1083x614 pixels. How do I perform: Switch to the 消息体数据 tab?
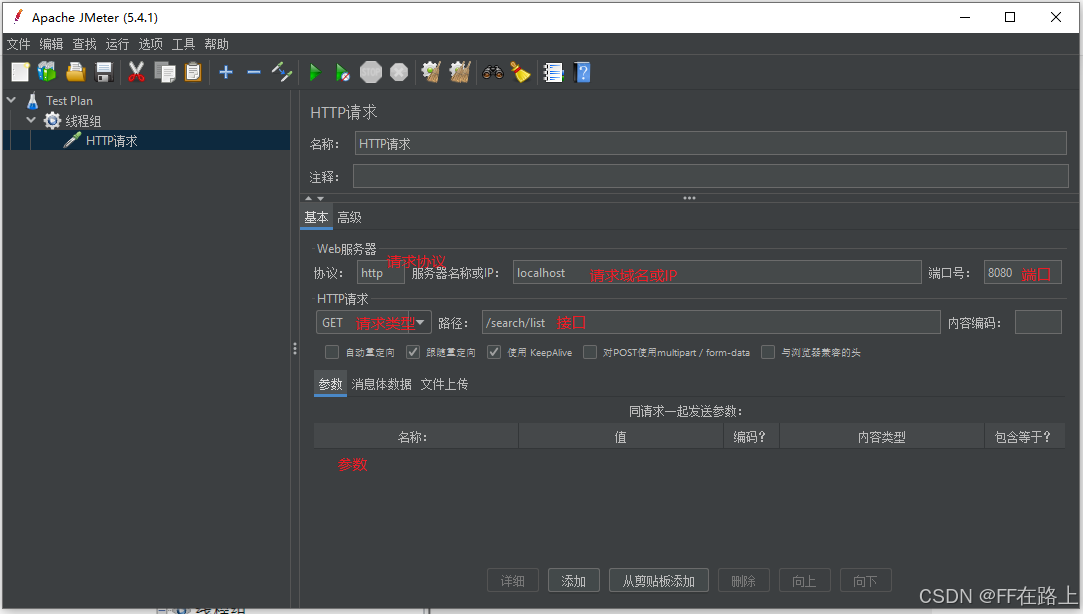click(381, 384)
